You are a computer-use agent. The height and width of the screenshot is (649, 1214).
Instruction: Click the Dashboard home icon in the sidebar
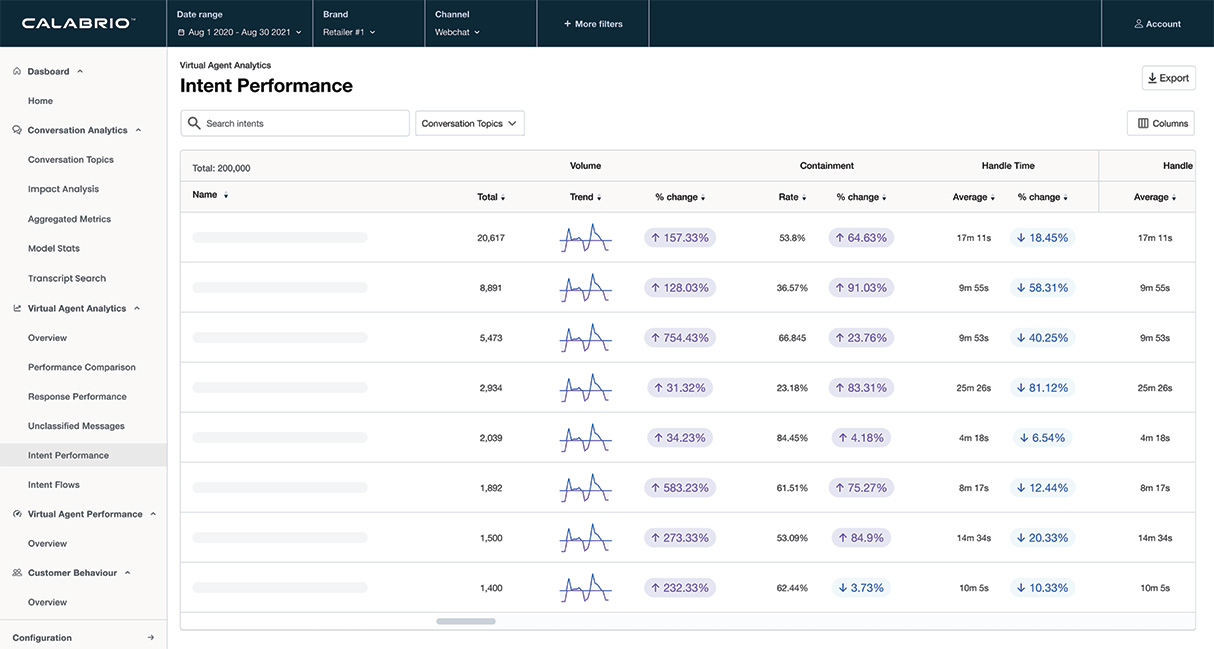point(17,72)
